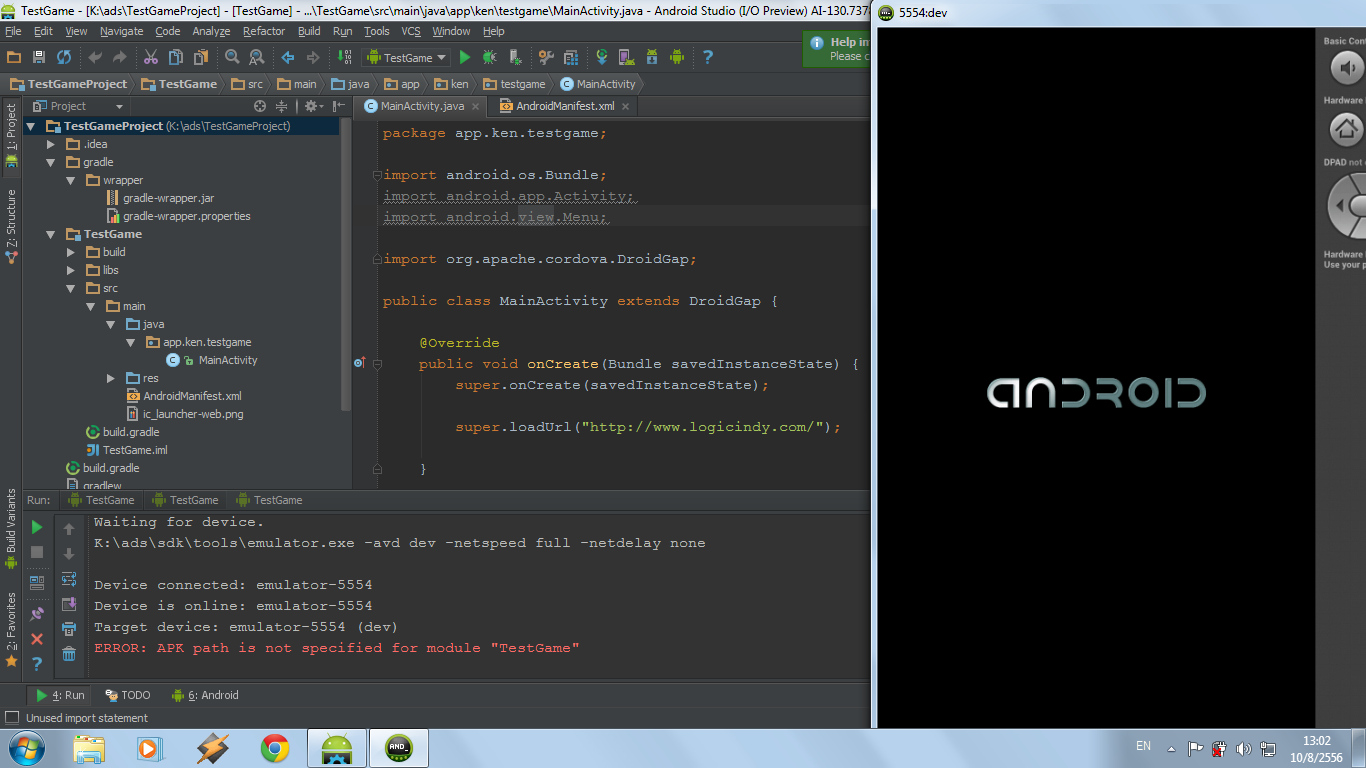
Task: Click the Chrome icon in taskbar
Action: coord(275,748)
